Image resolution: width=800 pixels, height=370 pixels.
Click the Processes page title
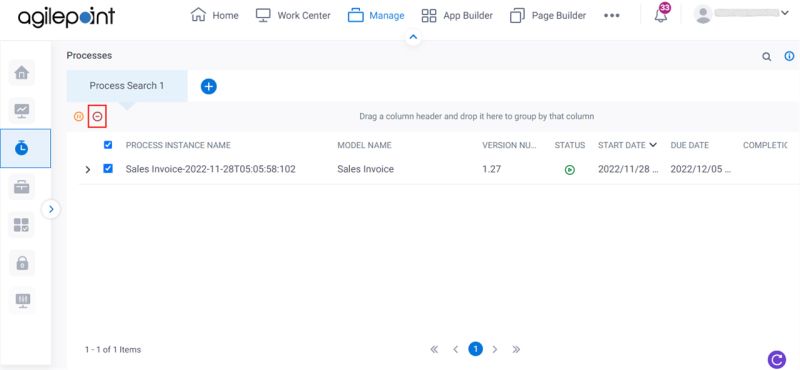[89, 56]
